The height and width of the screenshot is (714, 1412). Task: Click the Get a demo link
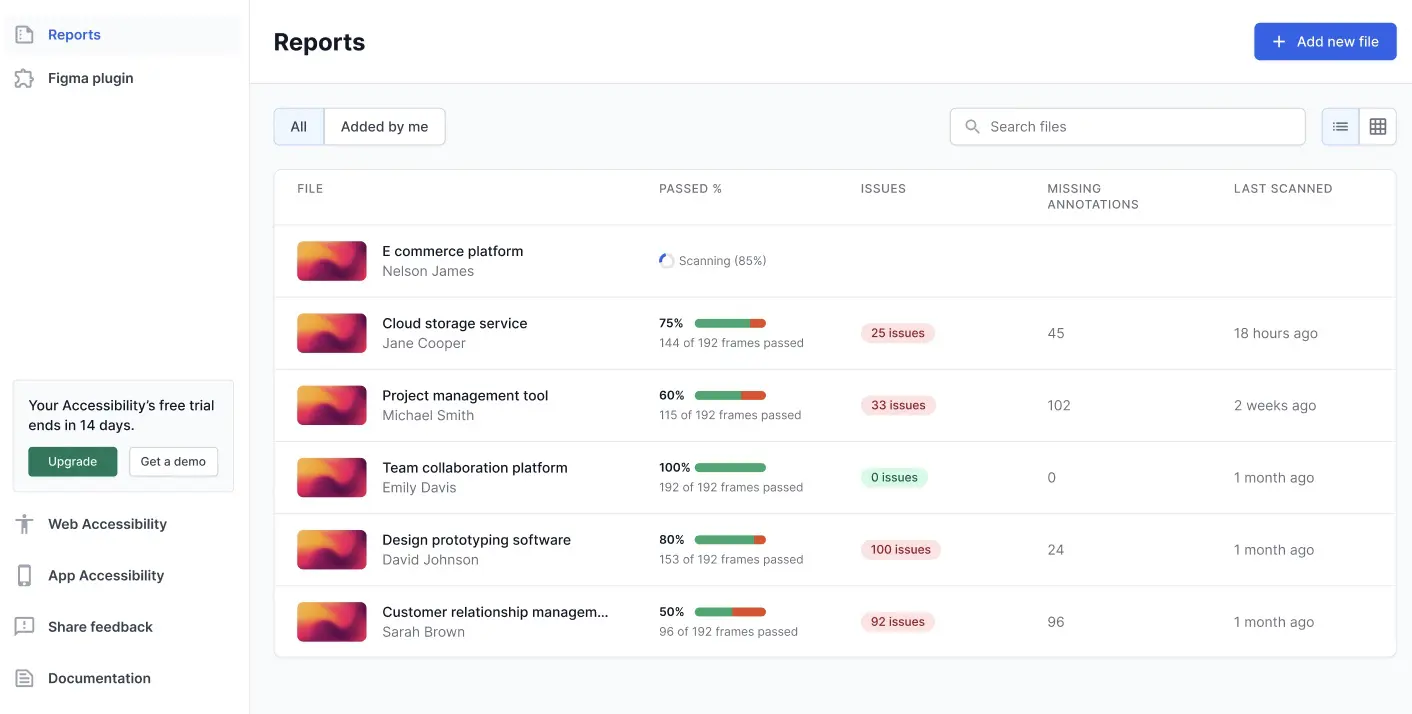tap(173, 461)
